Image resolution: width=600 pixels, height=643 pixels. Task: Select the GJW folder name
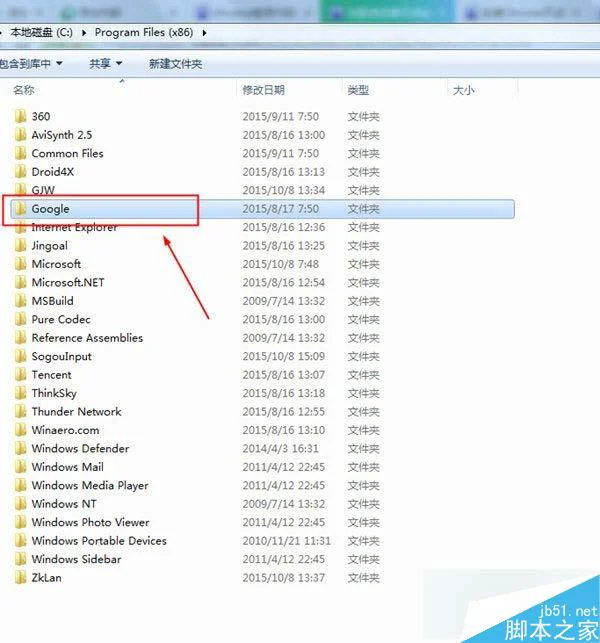(x=43, y=190)
